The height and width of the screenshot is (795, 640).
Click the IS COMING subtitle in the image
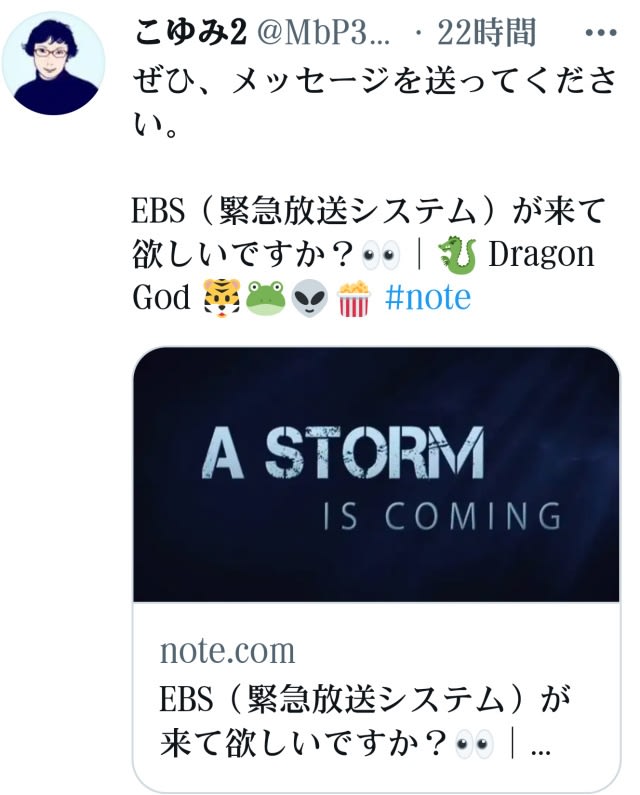(x=442, y=516)
